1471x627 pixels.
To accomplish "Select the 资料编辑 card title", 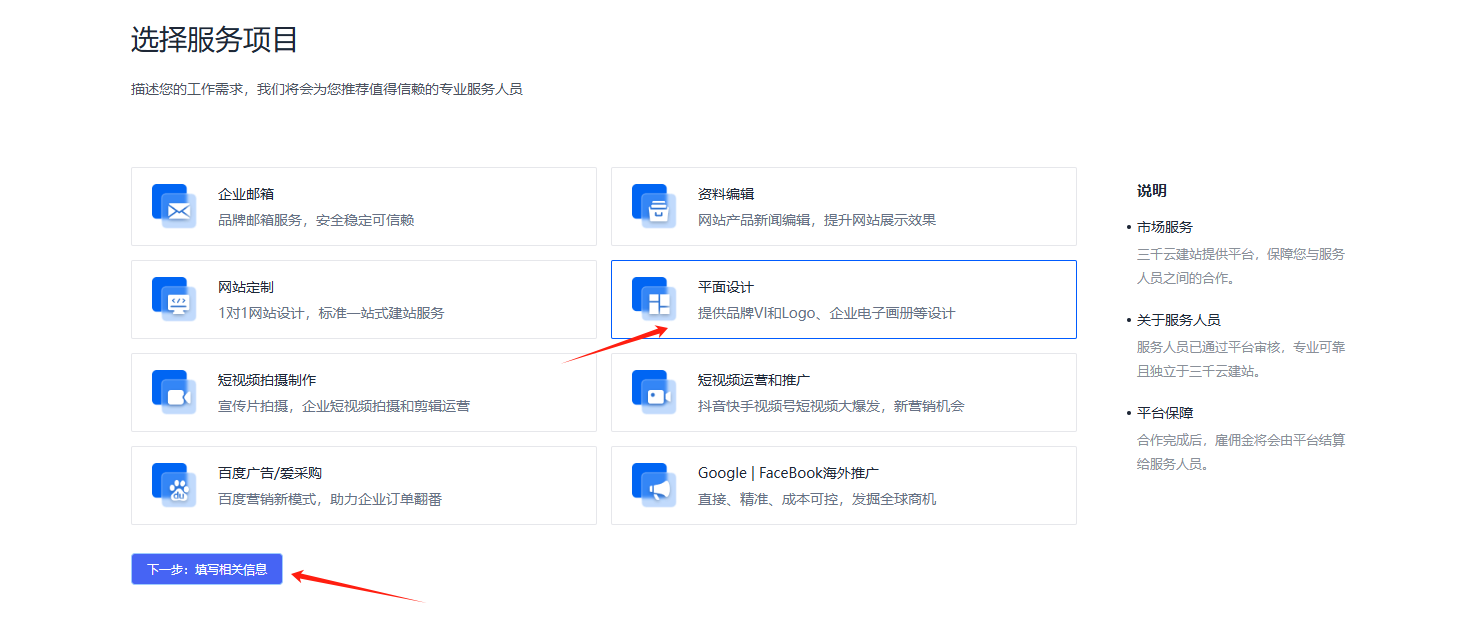I will [726, 194].
